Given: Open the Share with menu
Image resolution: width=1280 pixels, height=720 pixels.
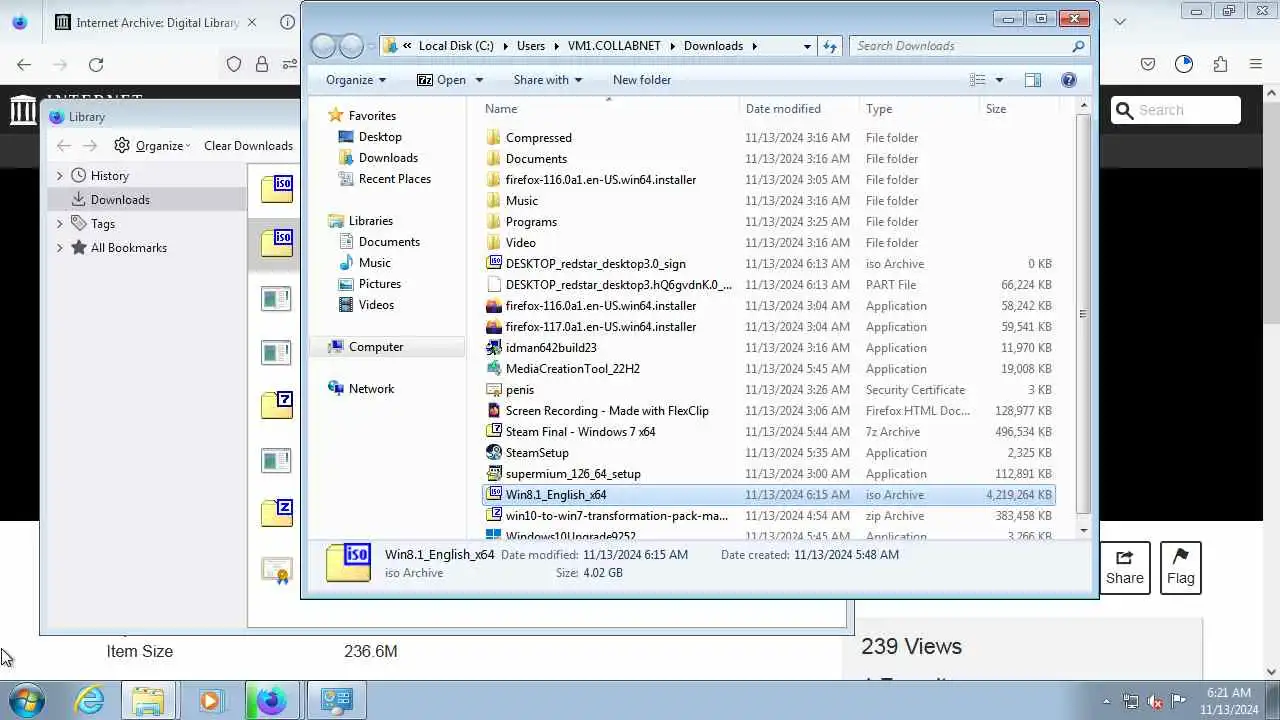Looking at the screenshot, I should pyautogui.click(x=548, y=80).
